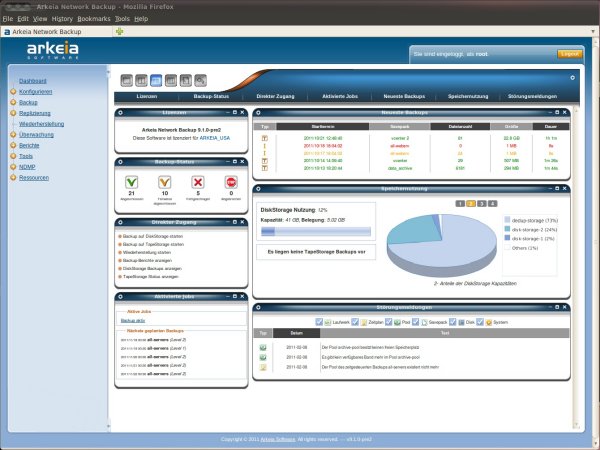Expand the Replizierung sidebar bullet
Viewport: 600px width, 450px height.
click(x=13, y=113)
